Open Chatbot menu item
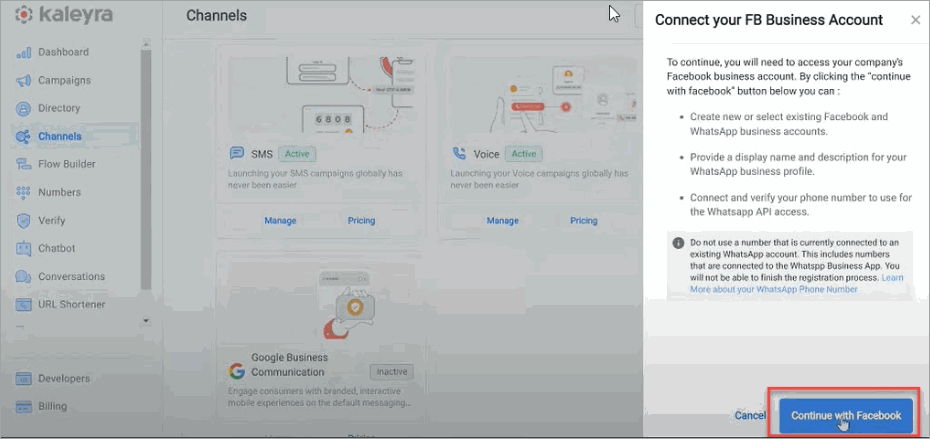 click(57, 248)
